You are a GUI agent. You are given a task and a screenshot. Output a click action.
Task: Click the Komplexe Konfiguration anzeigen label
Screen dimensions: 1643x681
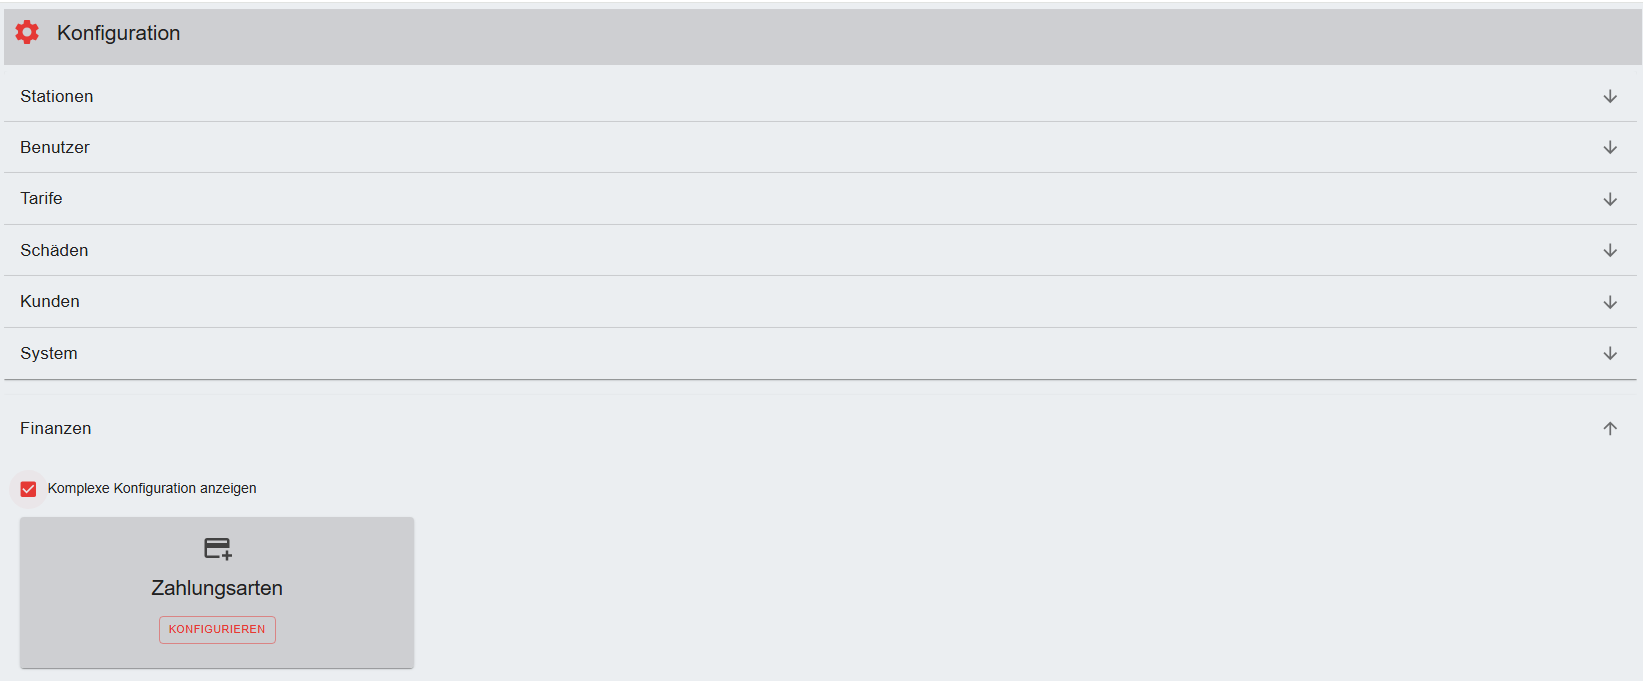[x=152, y=489]
